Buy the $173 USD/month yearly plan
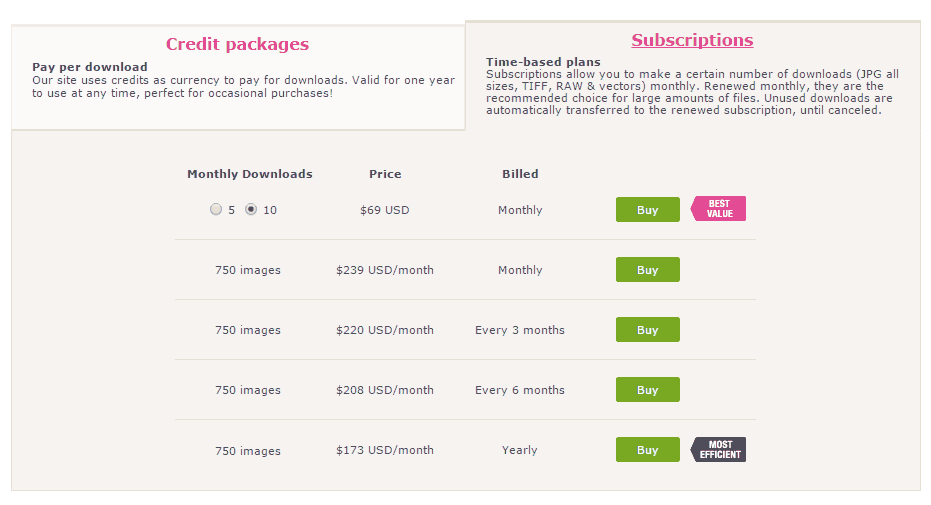The height and width of the screenshot is (505, 931). (x=648, y=449)
